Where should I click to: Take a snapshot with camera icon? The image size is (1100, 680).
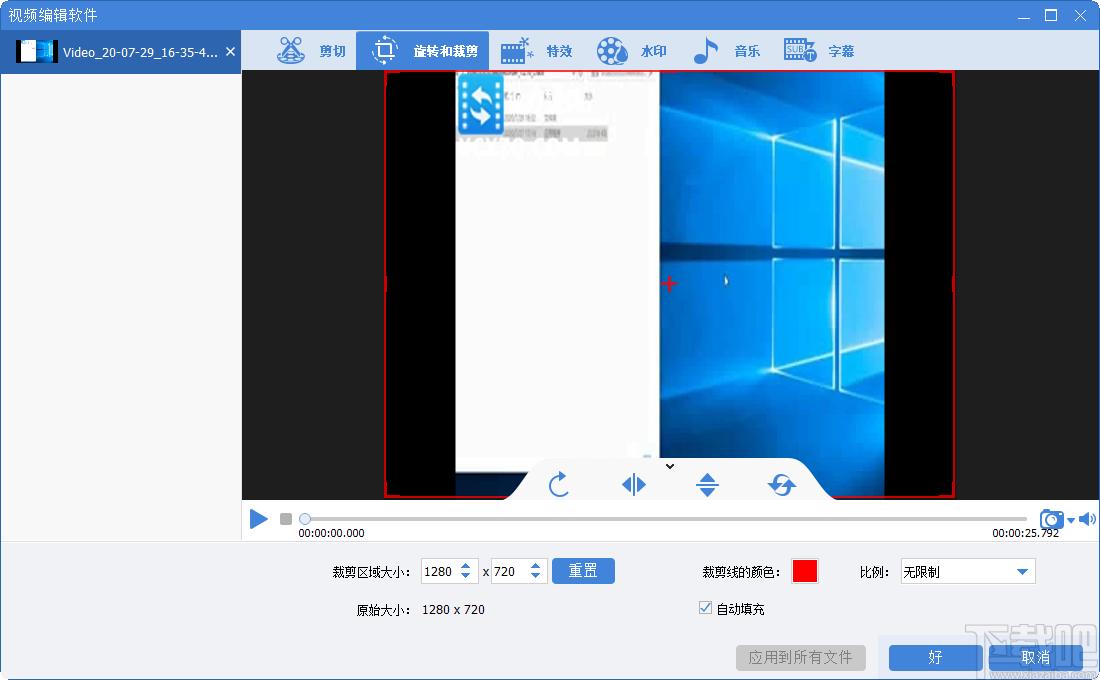(1051, 519)
